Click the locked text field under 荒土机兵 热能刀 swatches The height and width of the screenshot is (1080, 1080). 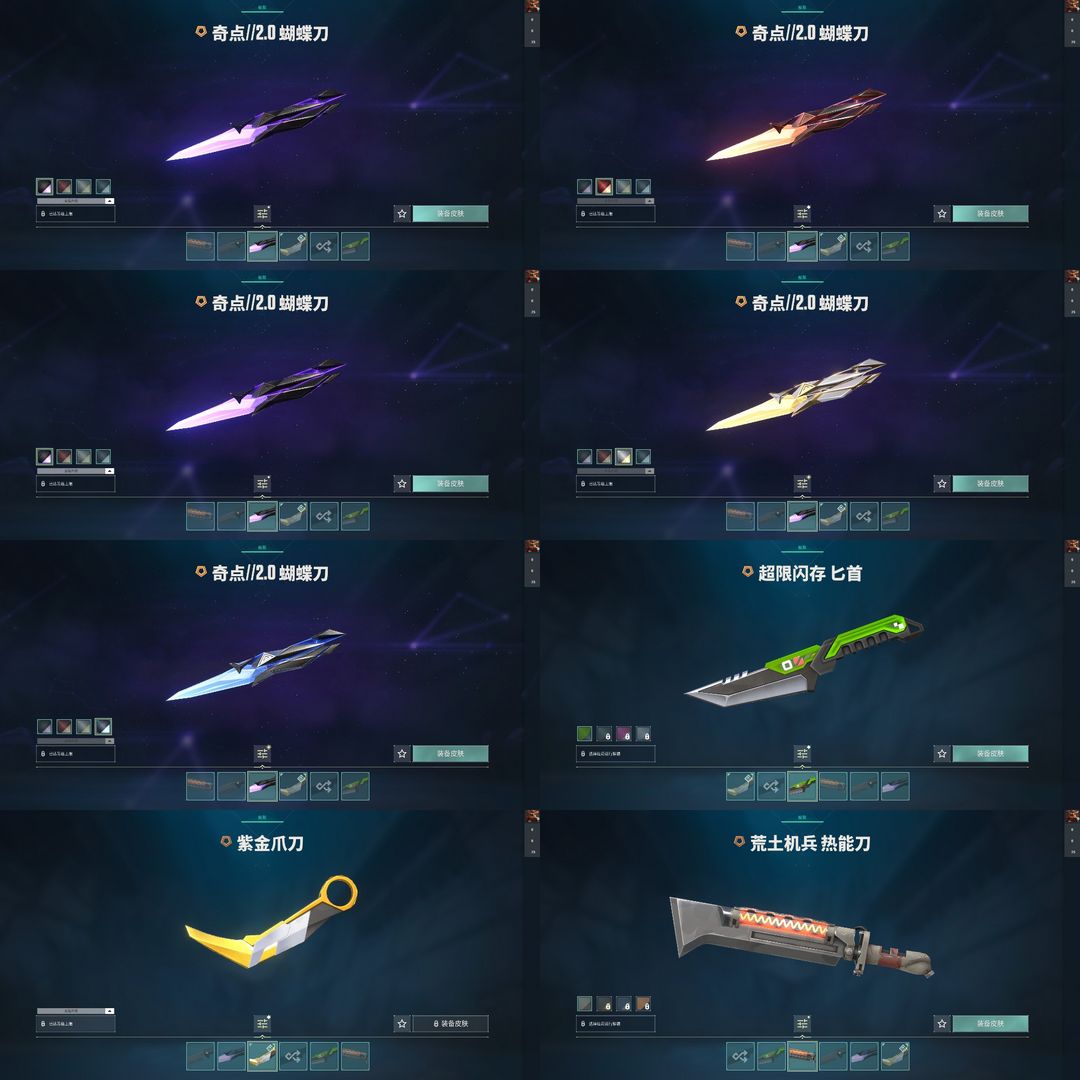[616, 1024]
